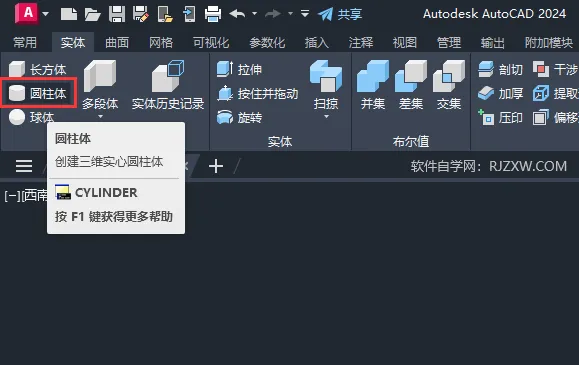Viewport: 579px width, 365px height.
Task: Switch to the 常用 ribbon tab
Action: point(25,42)
